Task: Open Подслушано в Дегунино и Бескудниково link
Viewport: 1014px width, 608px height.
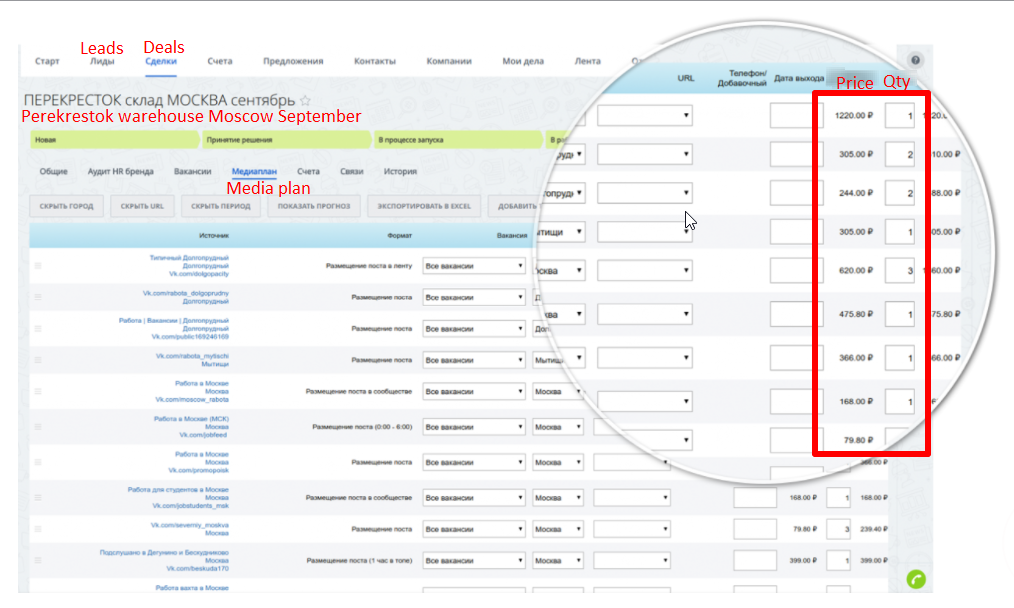Action: [164, 552]
